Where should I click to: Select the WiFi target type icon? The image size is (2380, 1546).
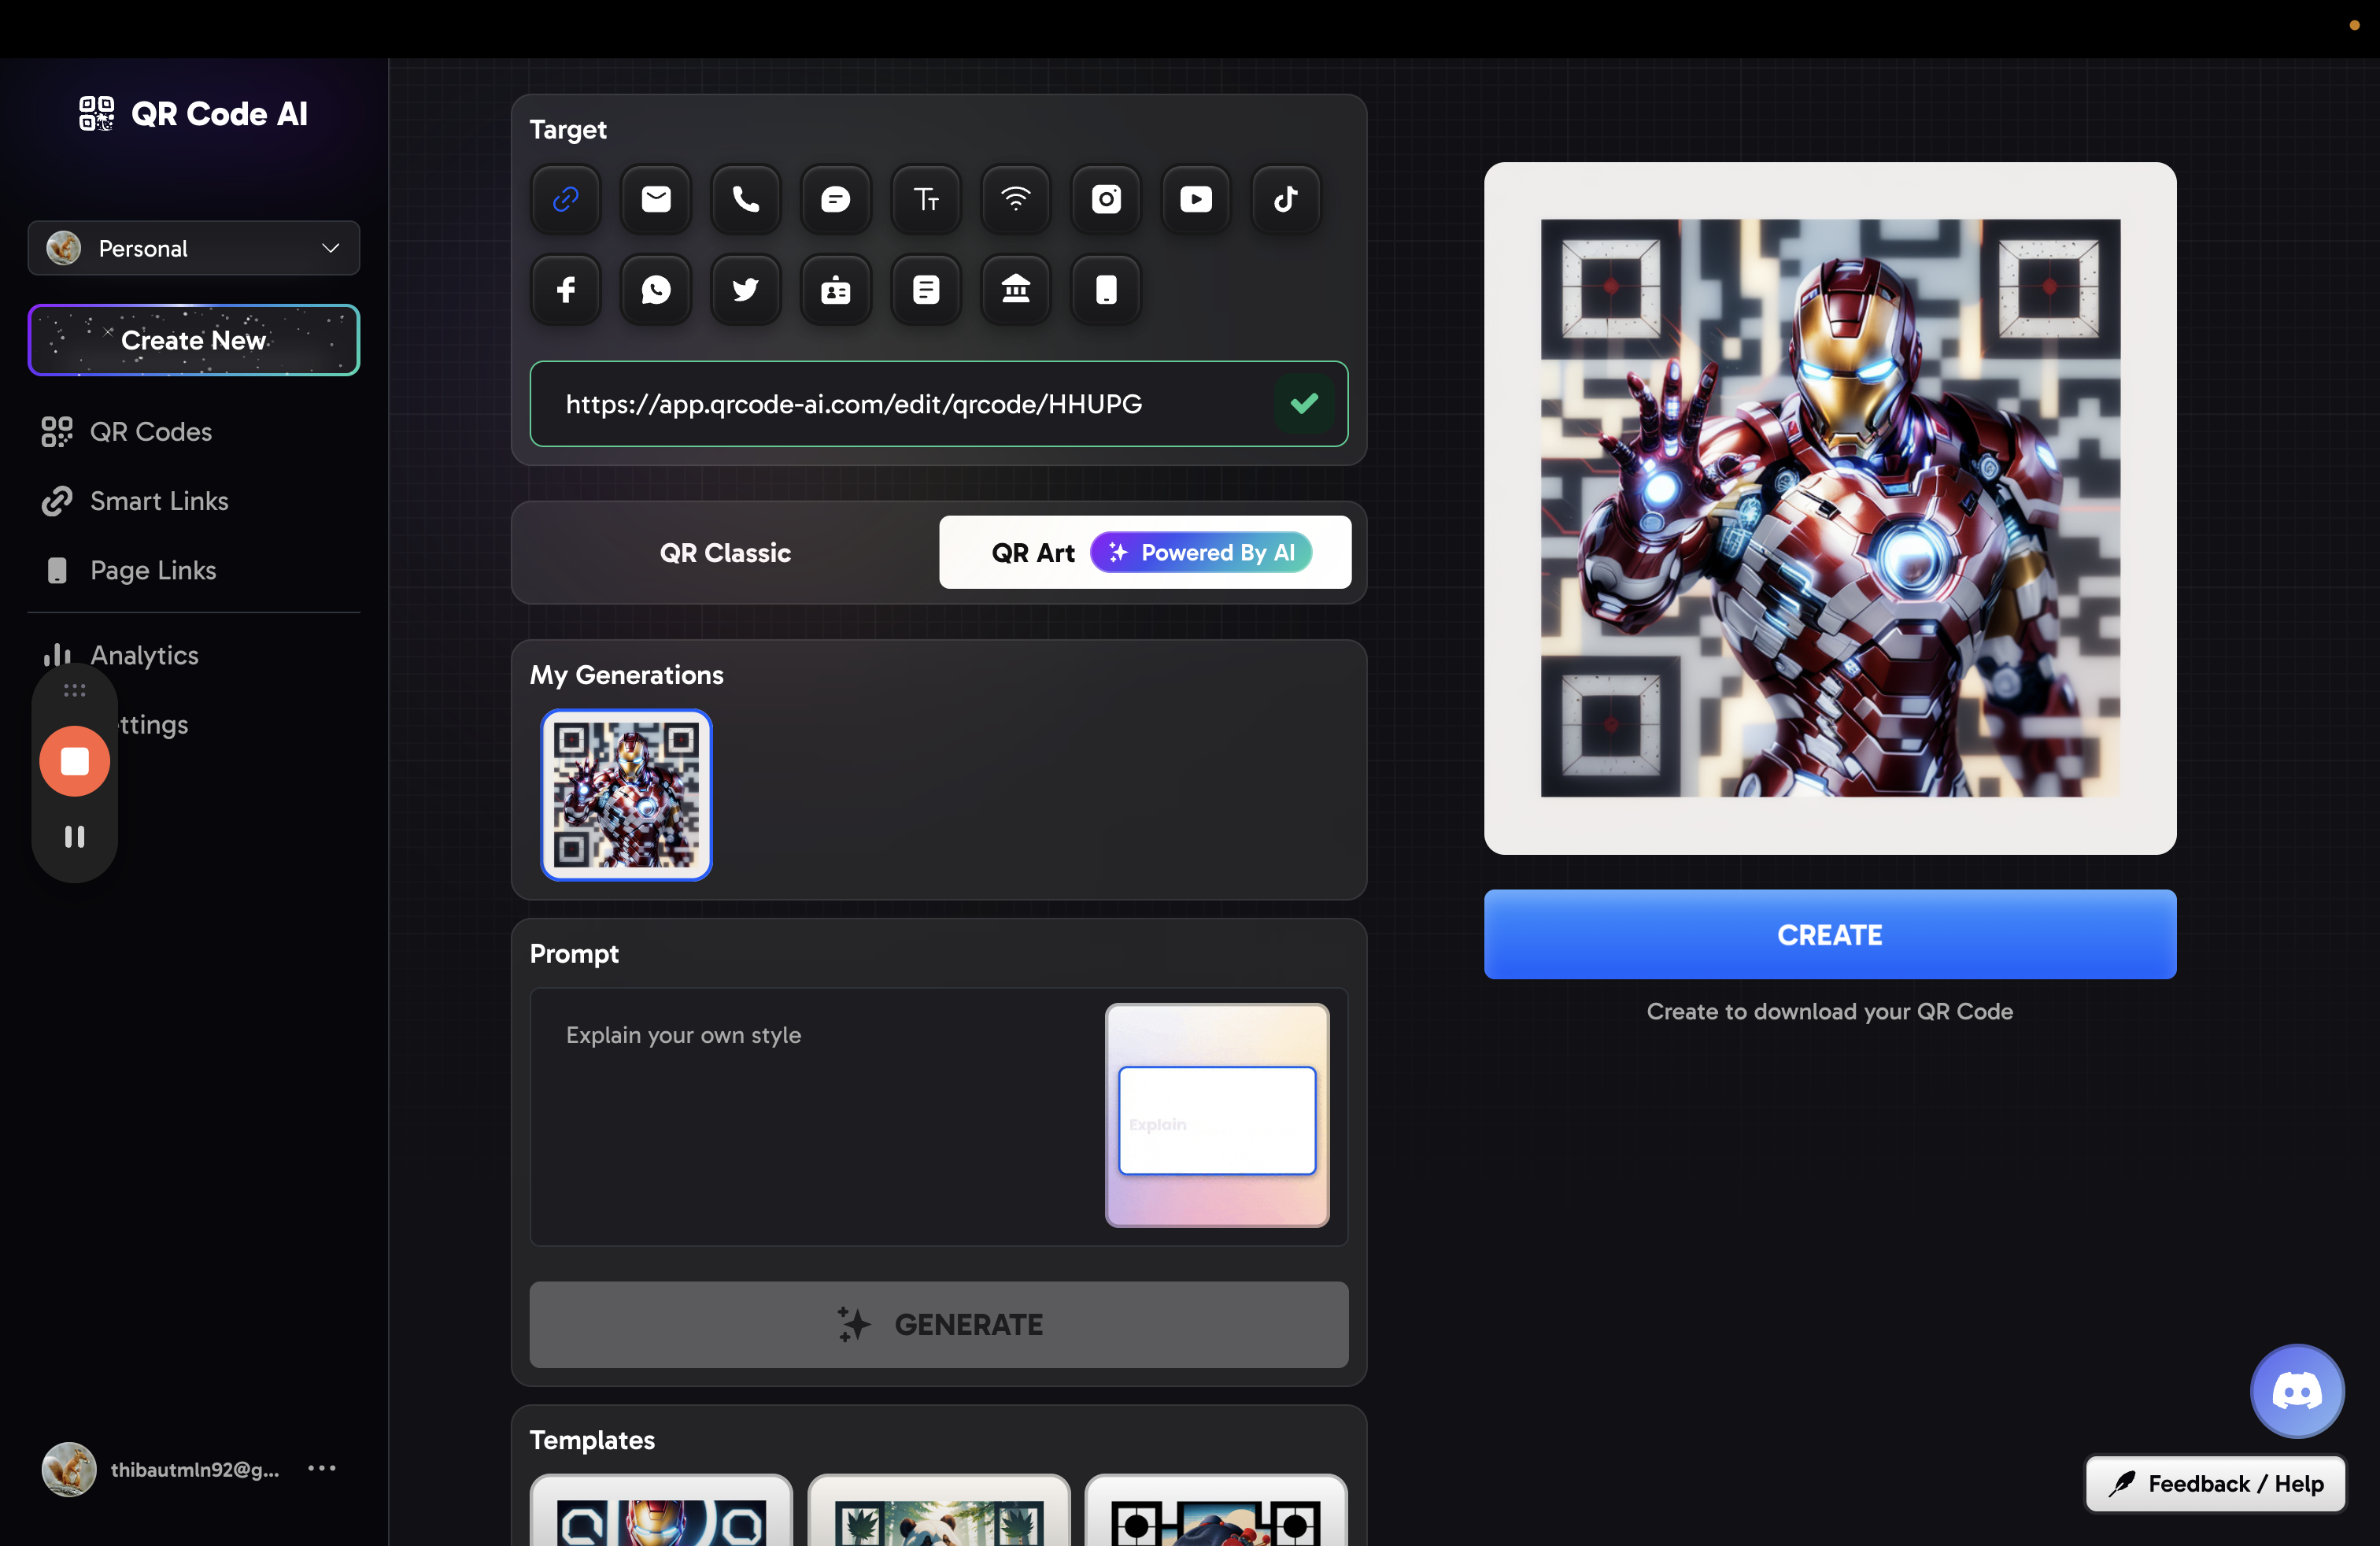coord(1015,199)
